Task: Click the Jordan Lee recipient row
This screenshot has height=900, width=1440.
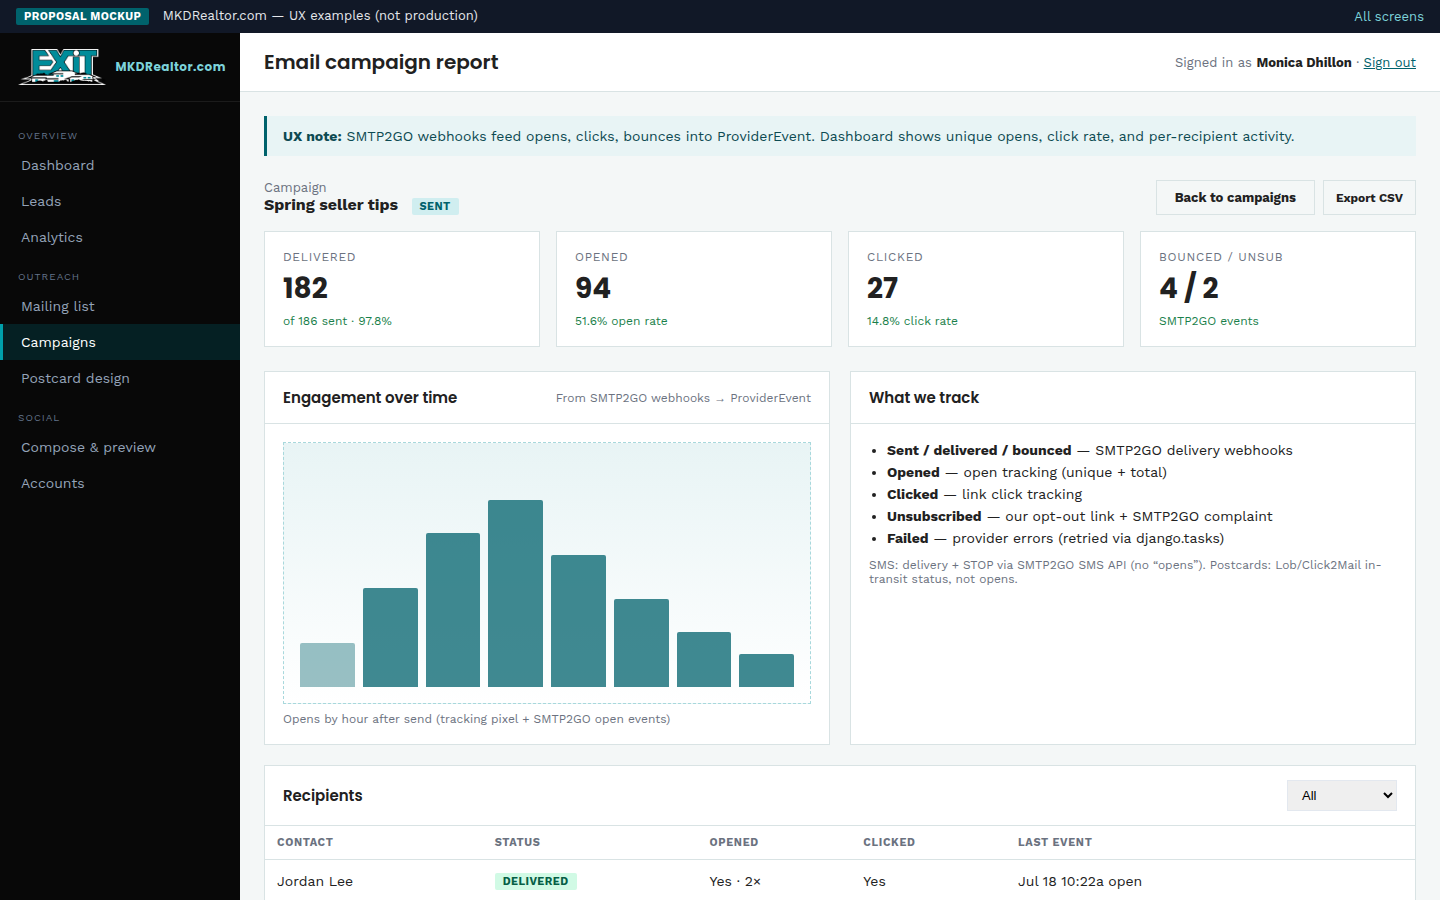Action: (x=840, y=881)
